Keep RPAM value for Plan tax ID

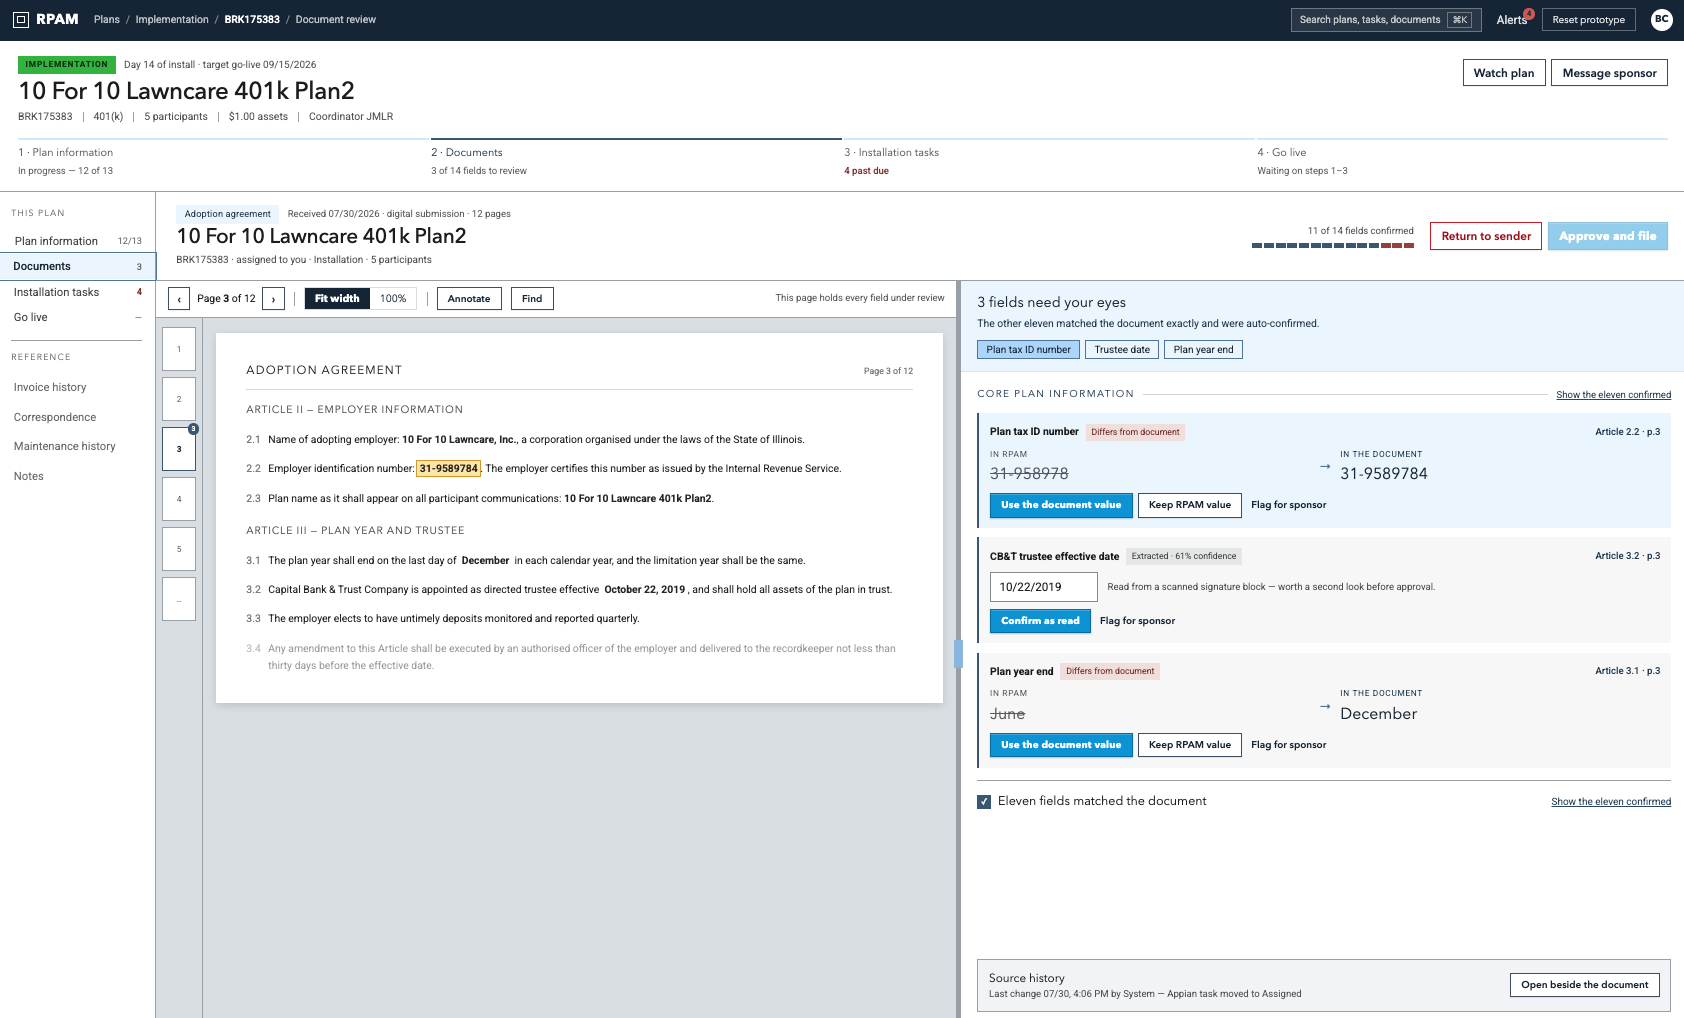pyautogui.click(x=1190, y=505)
